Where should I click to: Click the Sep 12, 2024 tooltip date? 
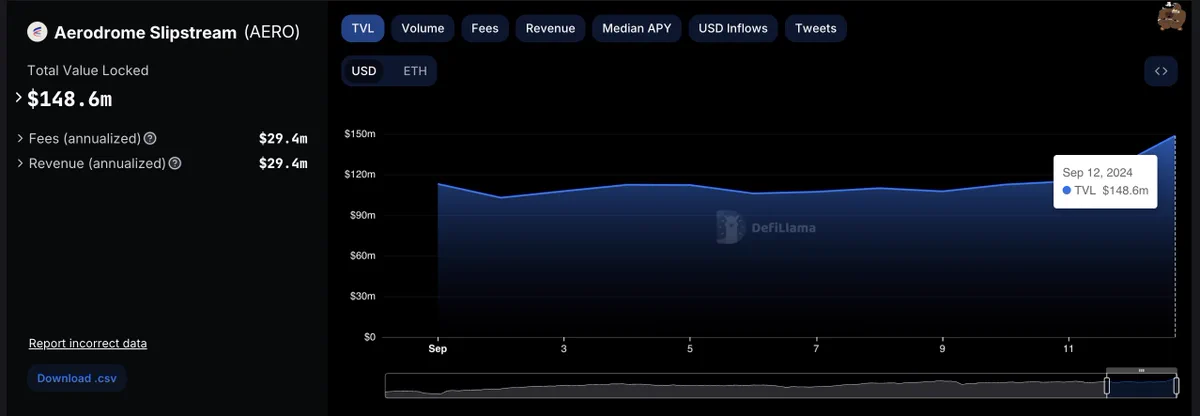[1096, 172]
